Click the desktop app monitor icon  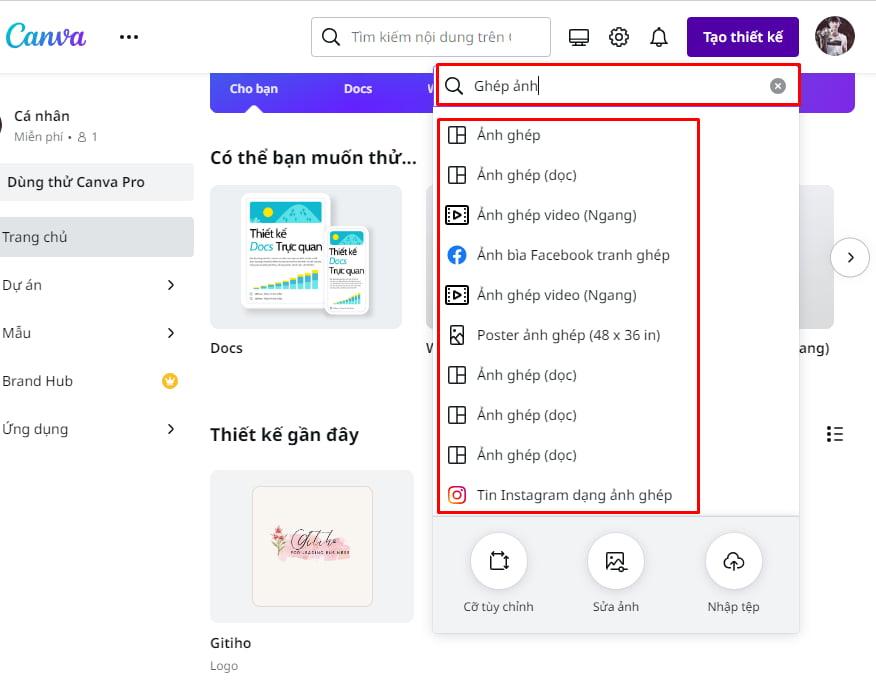[578, 37]
